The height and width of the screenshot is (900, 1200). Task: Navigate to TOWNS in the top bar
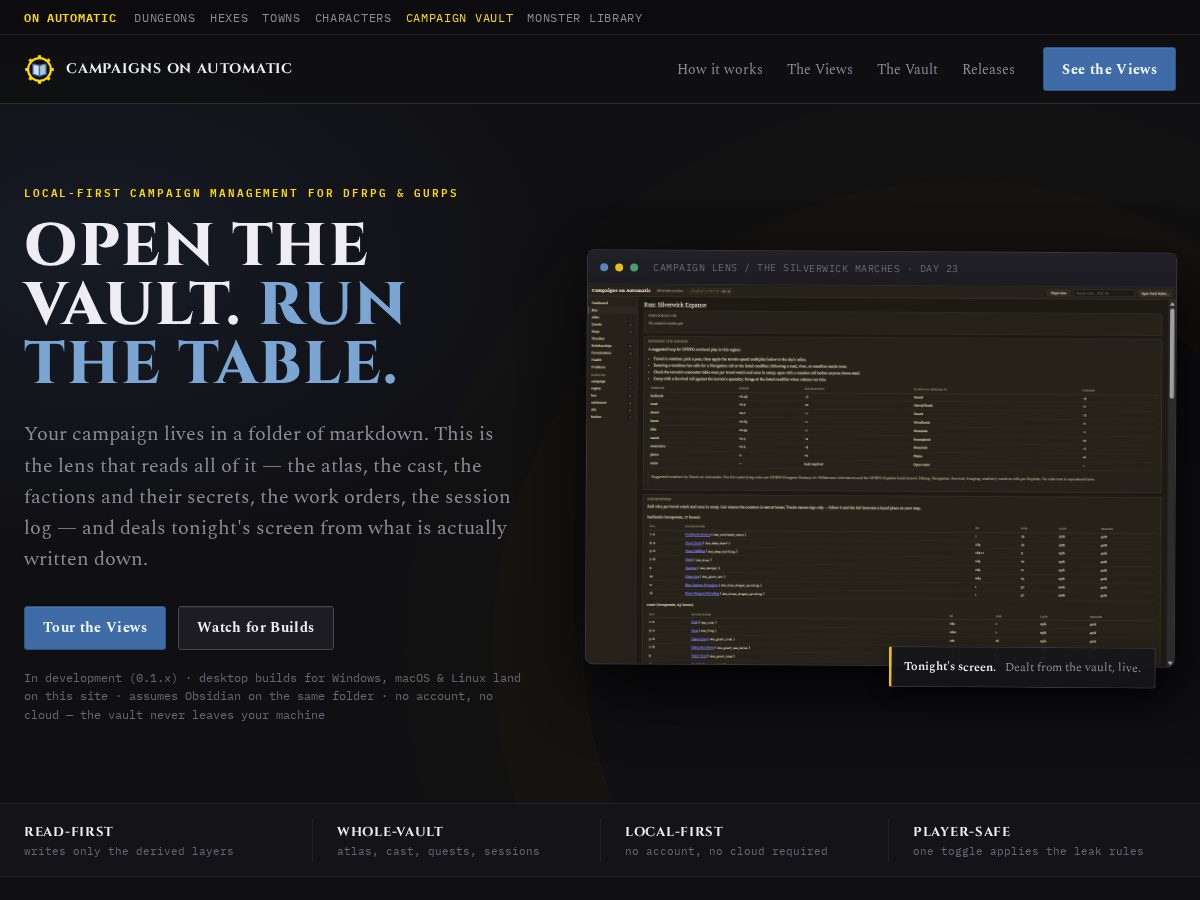coord(281,18)
